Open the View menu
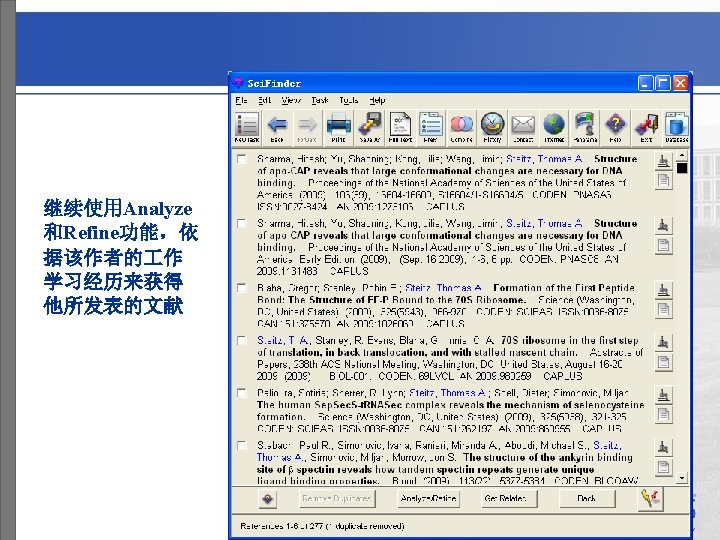Viewport: 720px width, 540px height. tap(291, 100)
